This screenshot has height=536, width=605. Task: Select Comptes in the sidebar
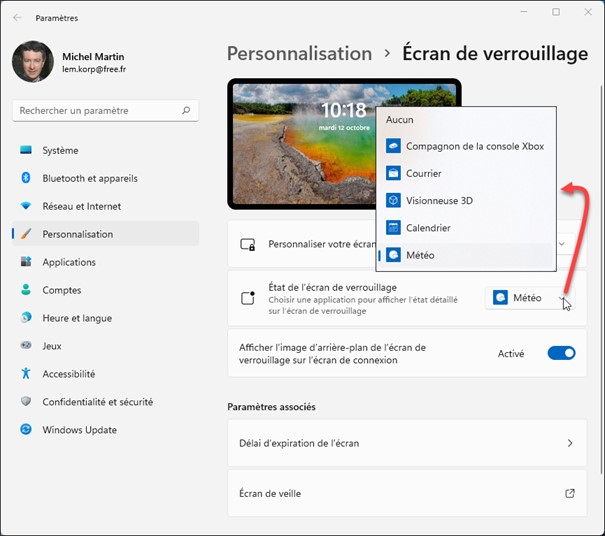click(106, 290)
